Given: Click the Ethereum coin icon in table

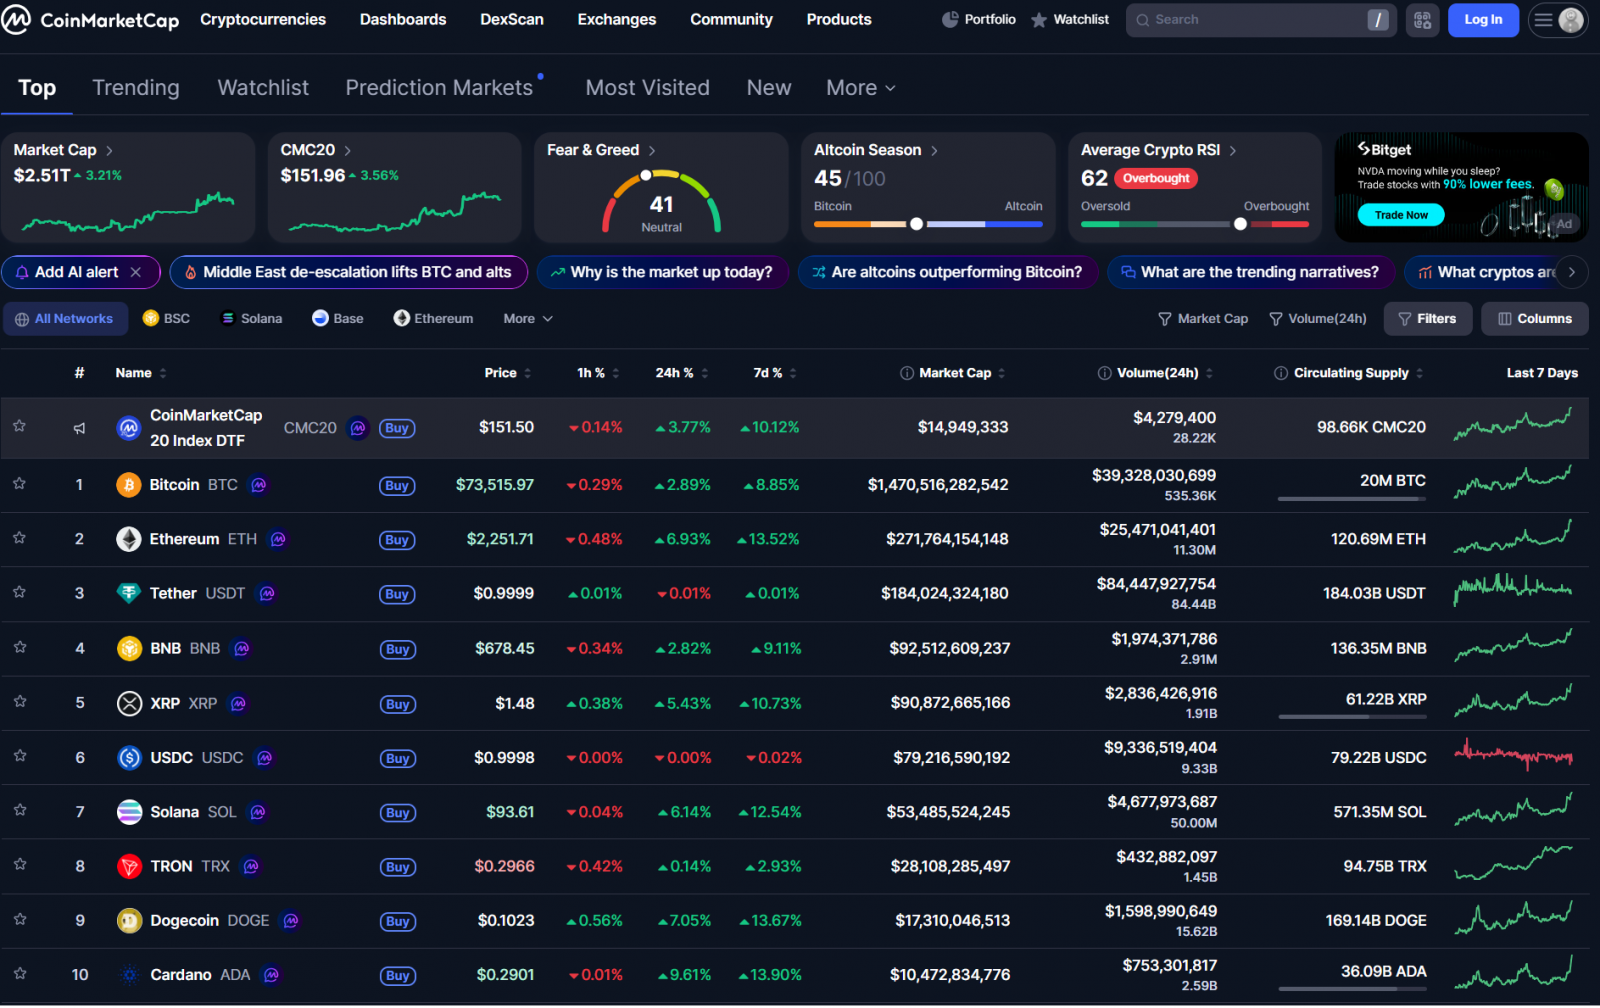Looking at the screenshot, I should (129, 539).
